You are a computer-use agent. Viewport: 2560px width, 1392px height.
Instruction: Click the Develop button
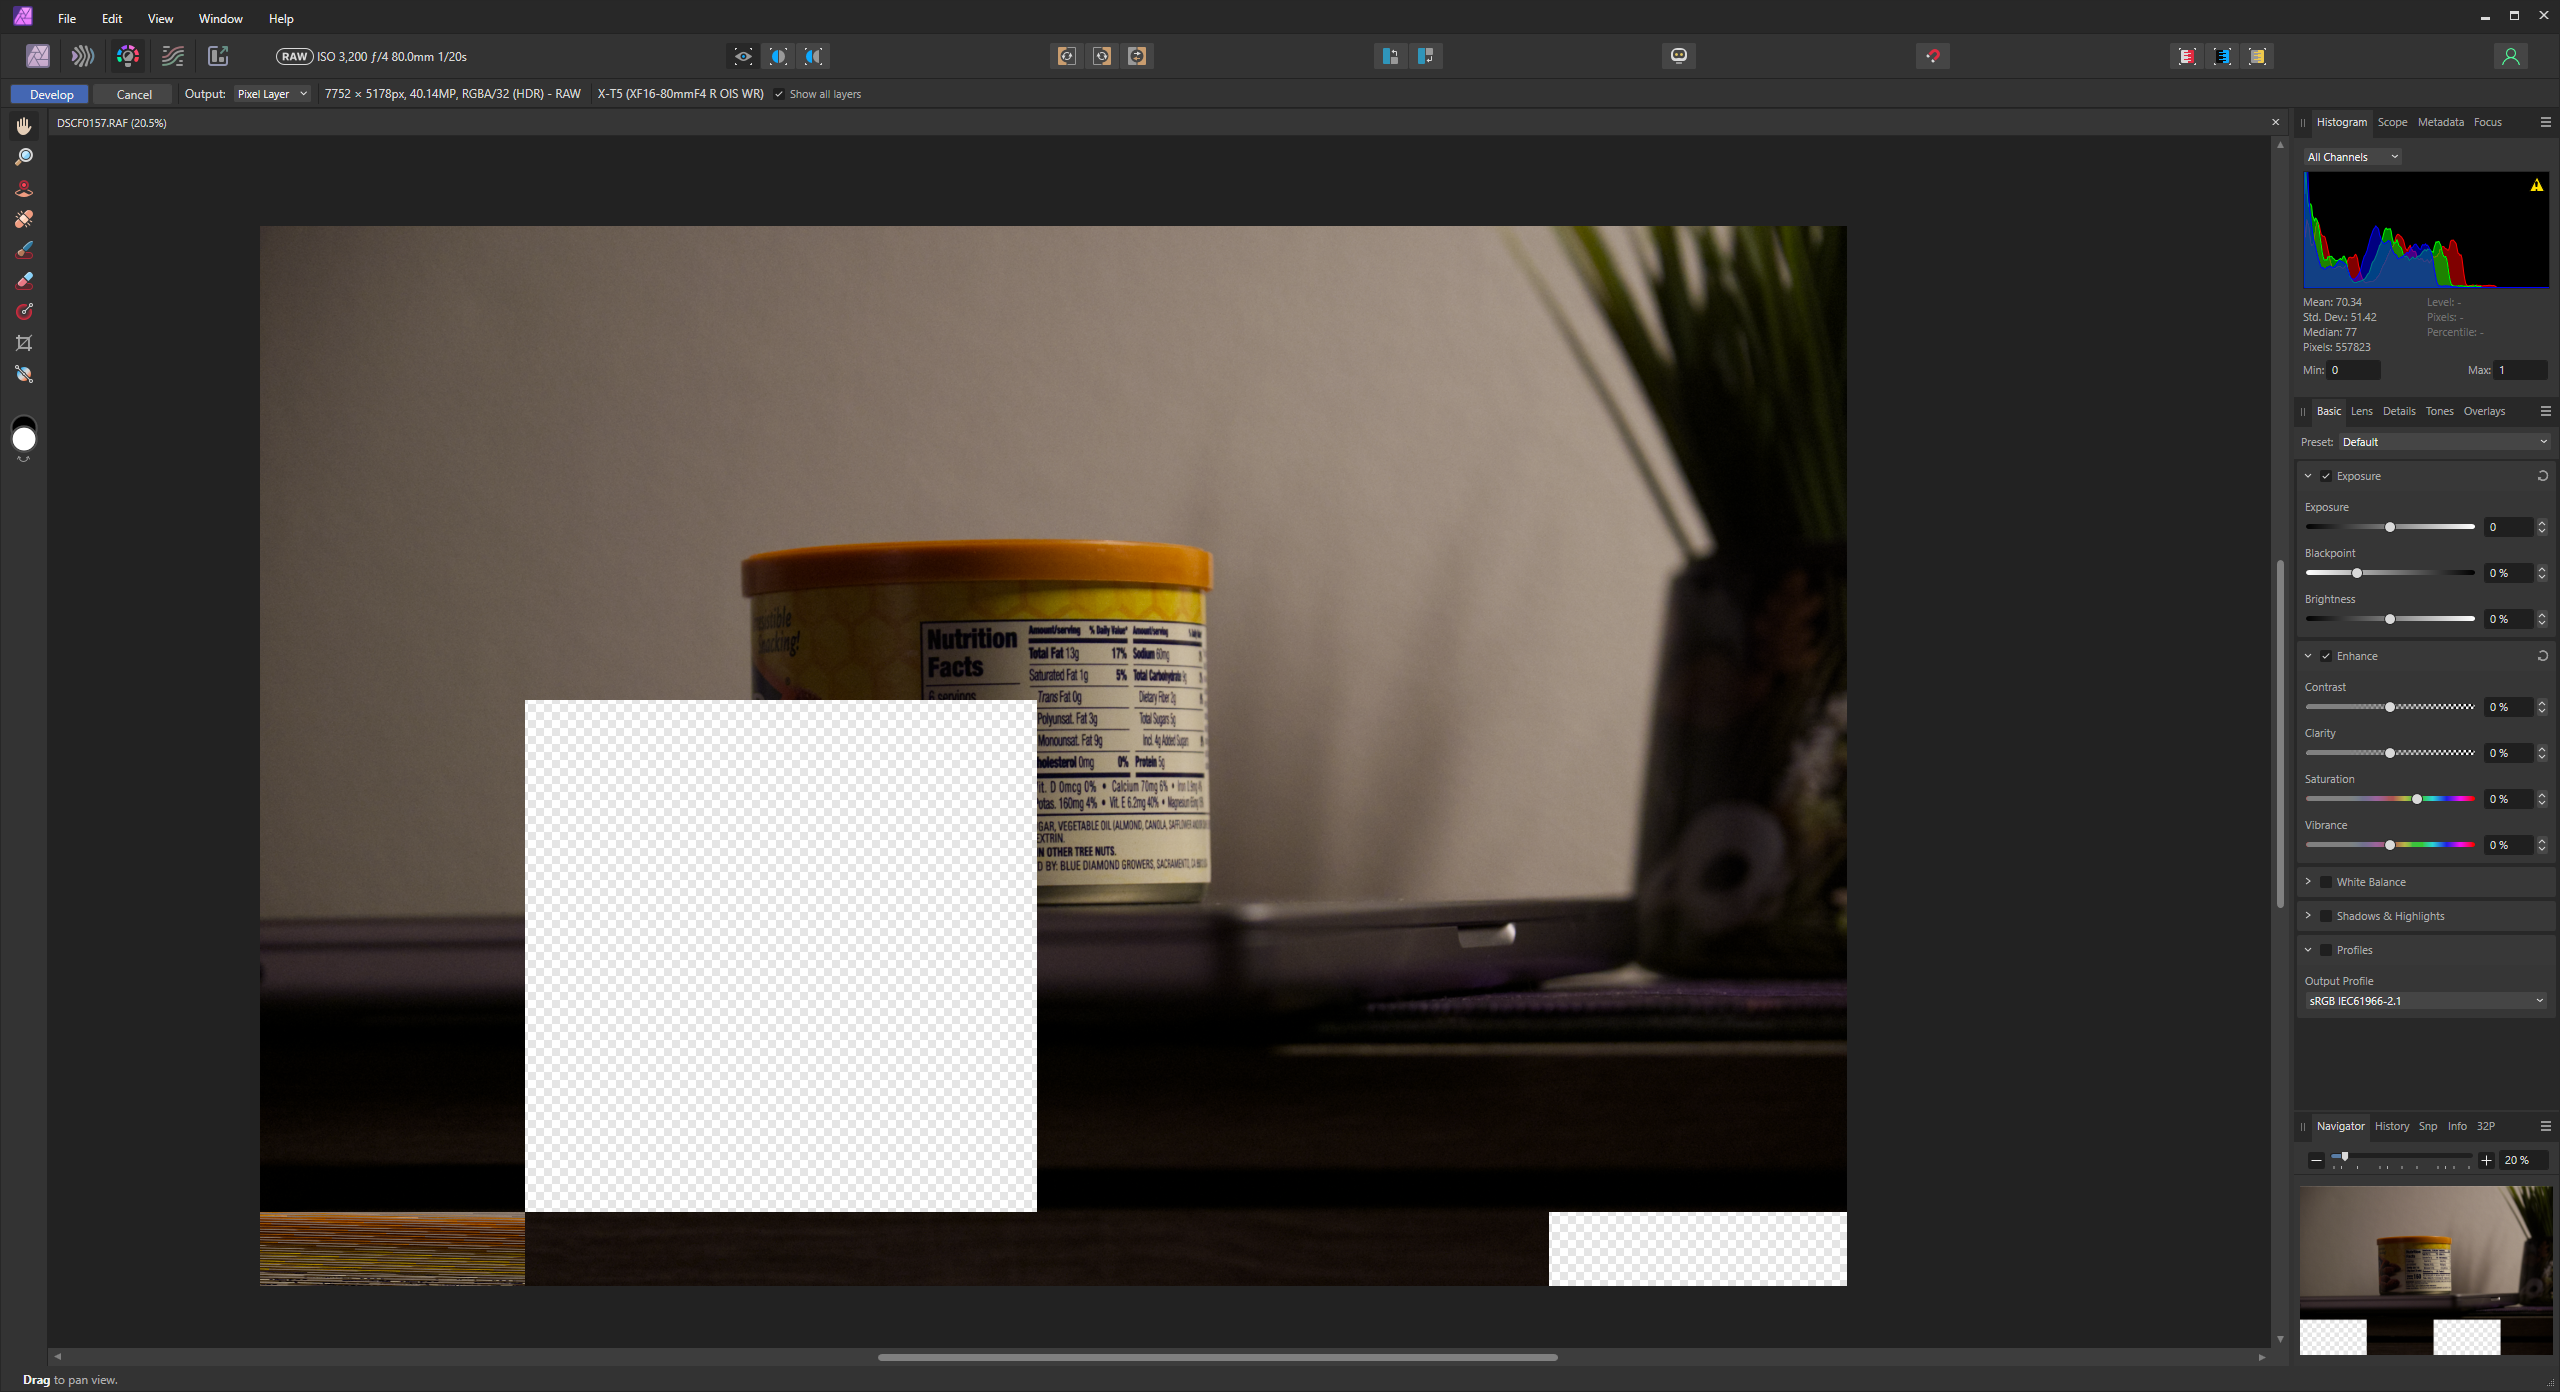(51, 94)
